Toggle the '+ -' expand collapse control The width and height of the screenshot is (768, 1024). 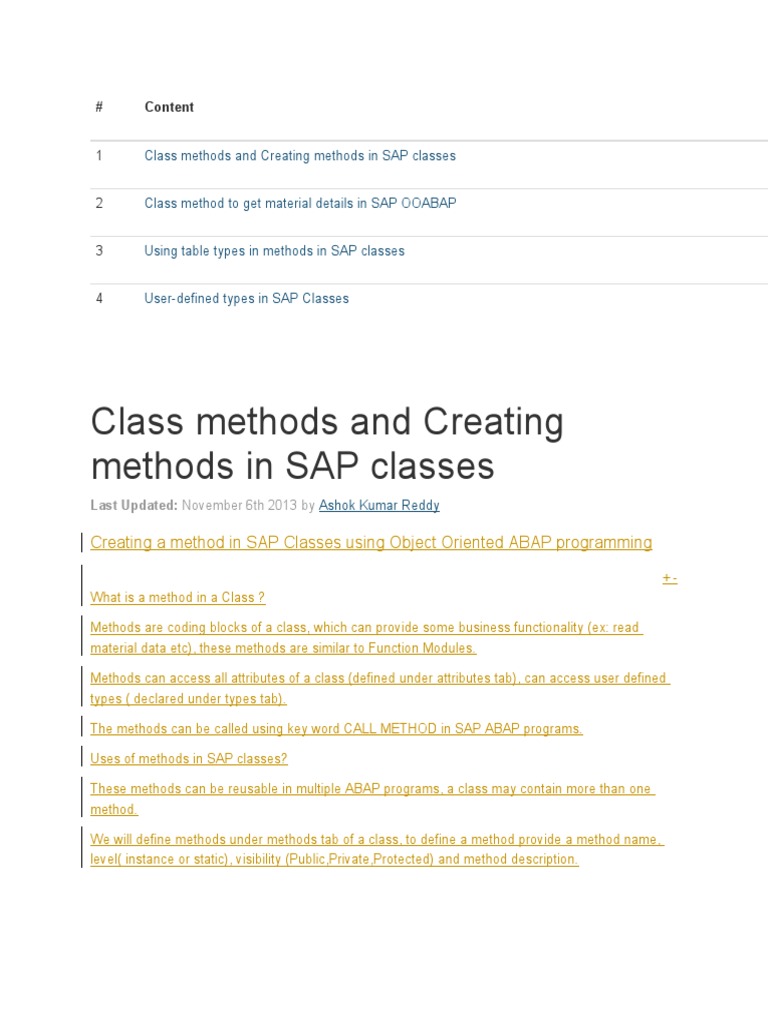669,579
